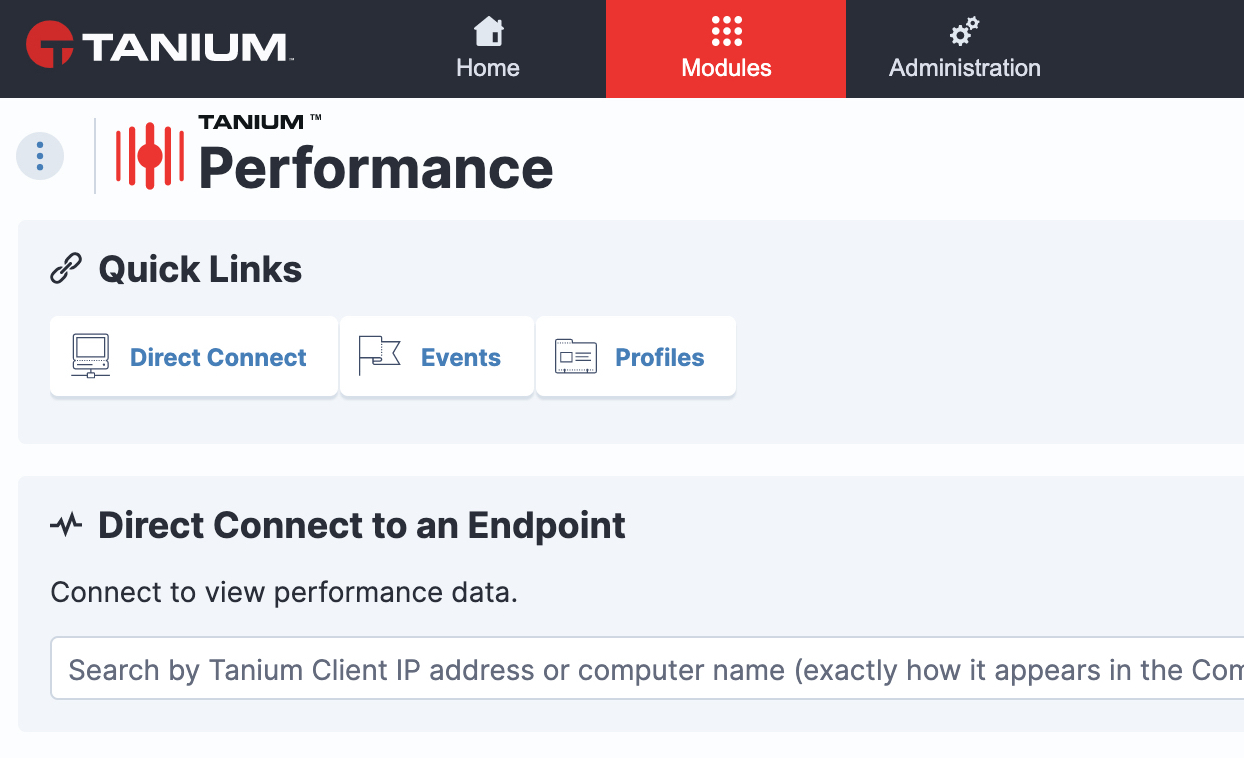Image resolution: width=1244 pixels, height=758 pixels.
Task: Go to the Administration tab
Action: point(965,49)
